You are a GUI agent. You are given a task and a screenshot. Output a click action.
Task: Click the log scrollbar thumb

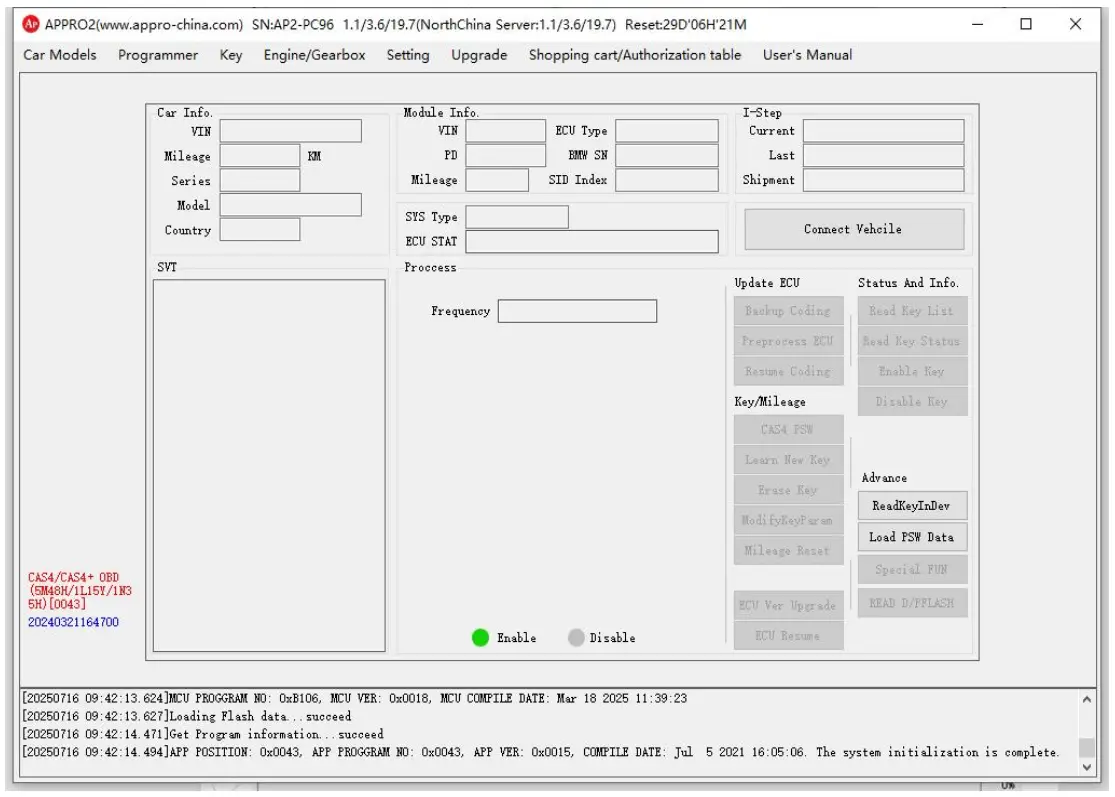click(1087, 748)
